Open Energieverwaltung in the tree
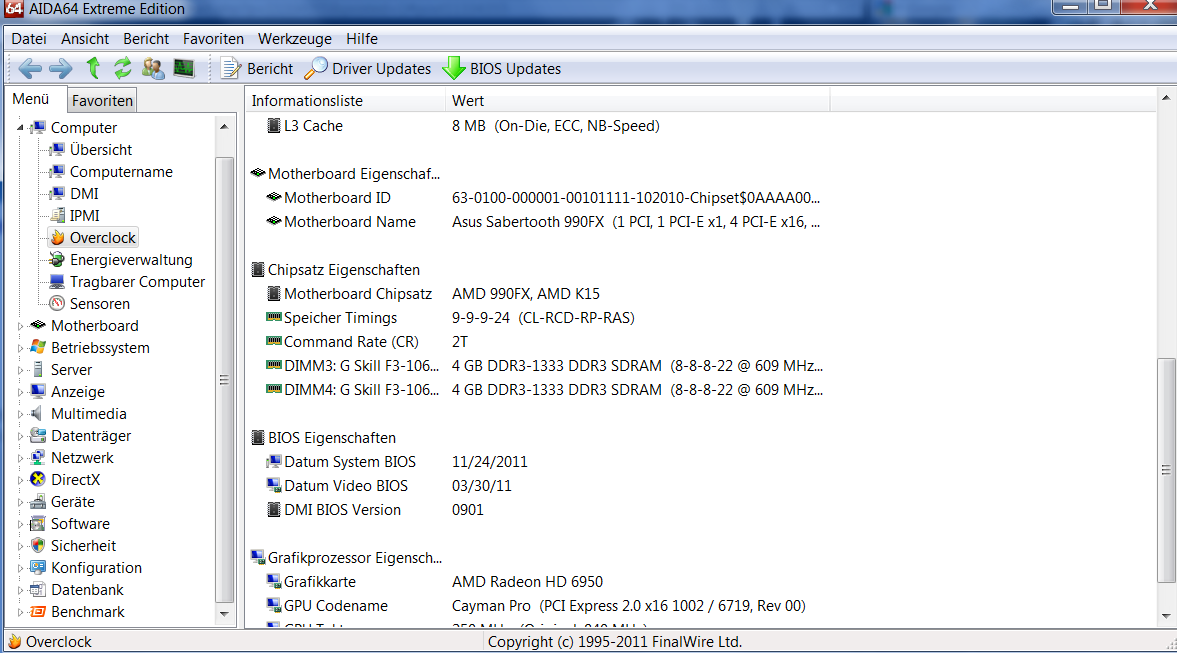The width and height of the screenshot is (1177, 653). (x=131, y=260)
